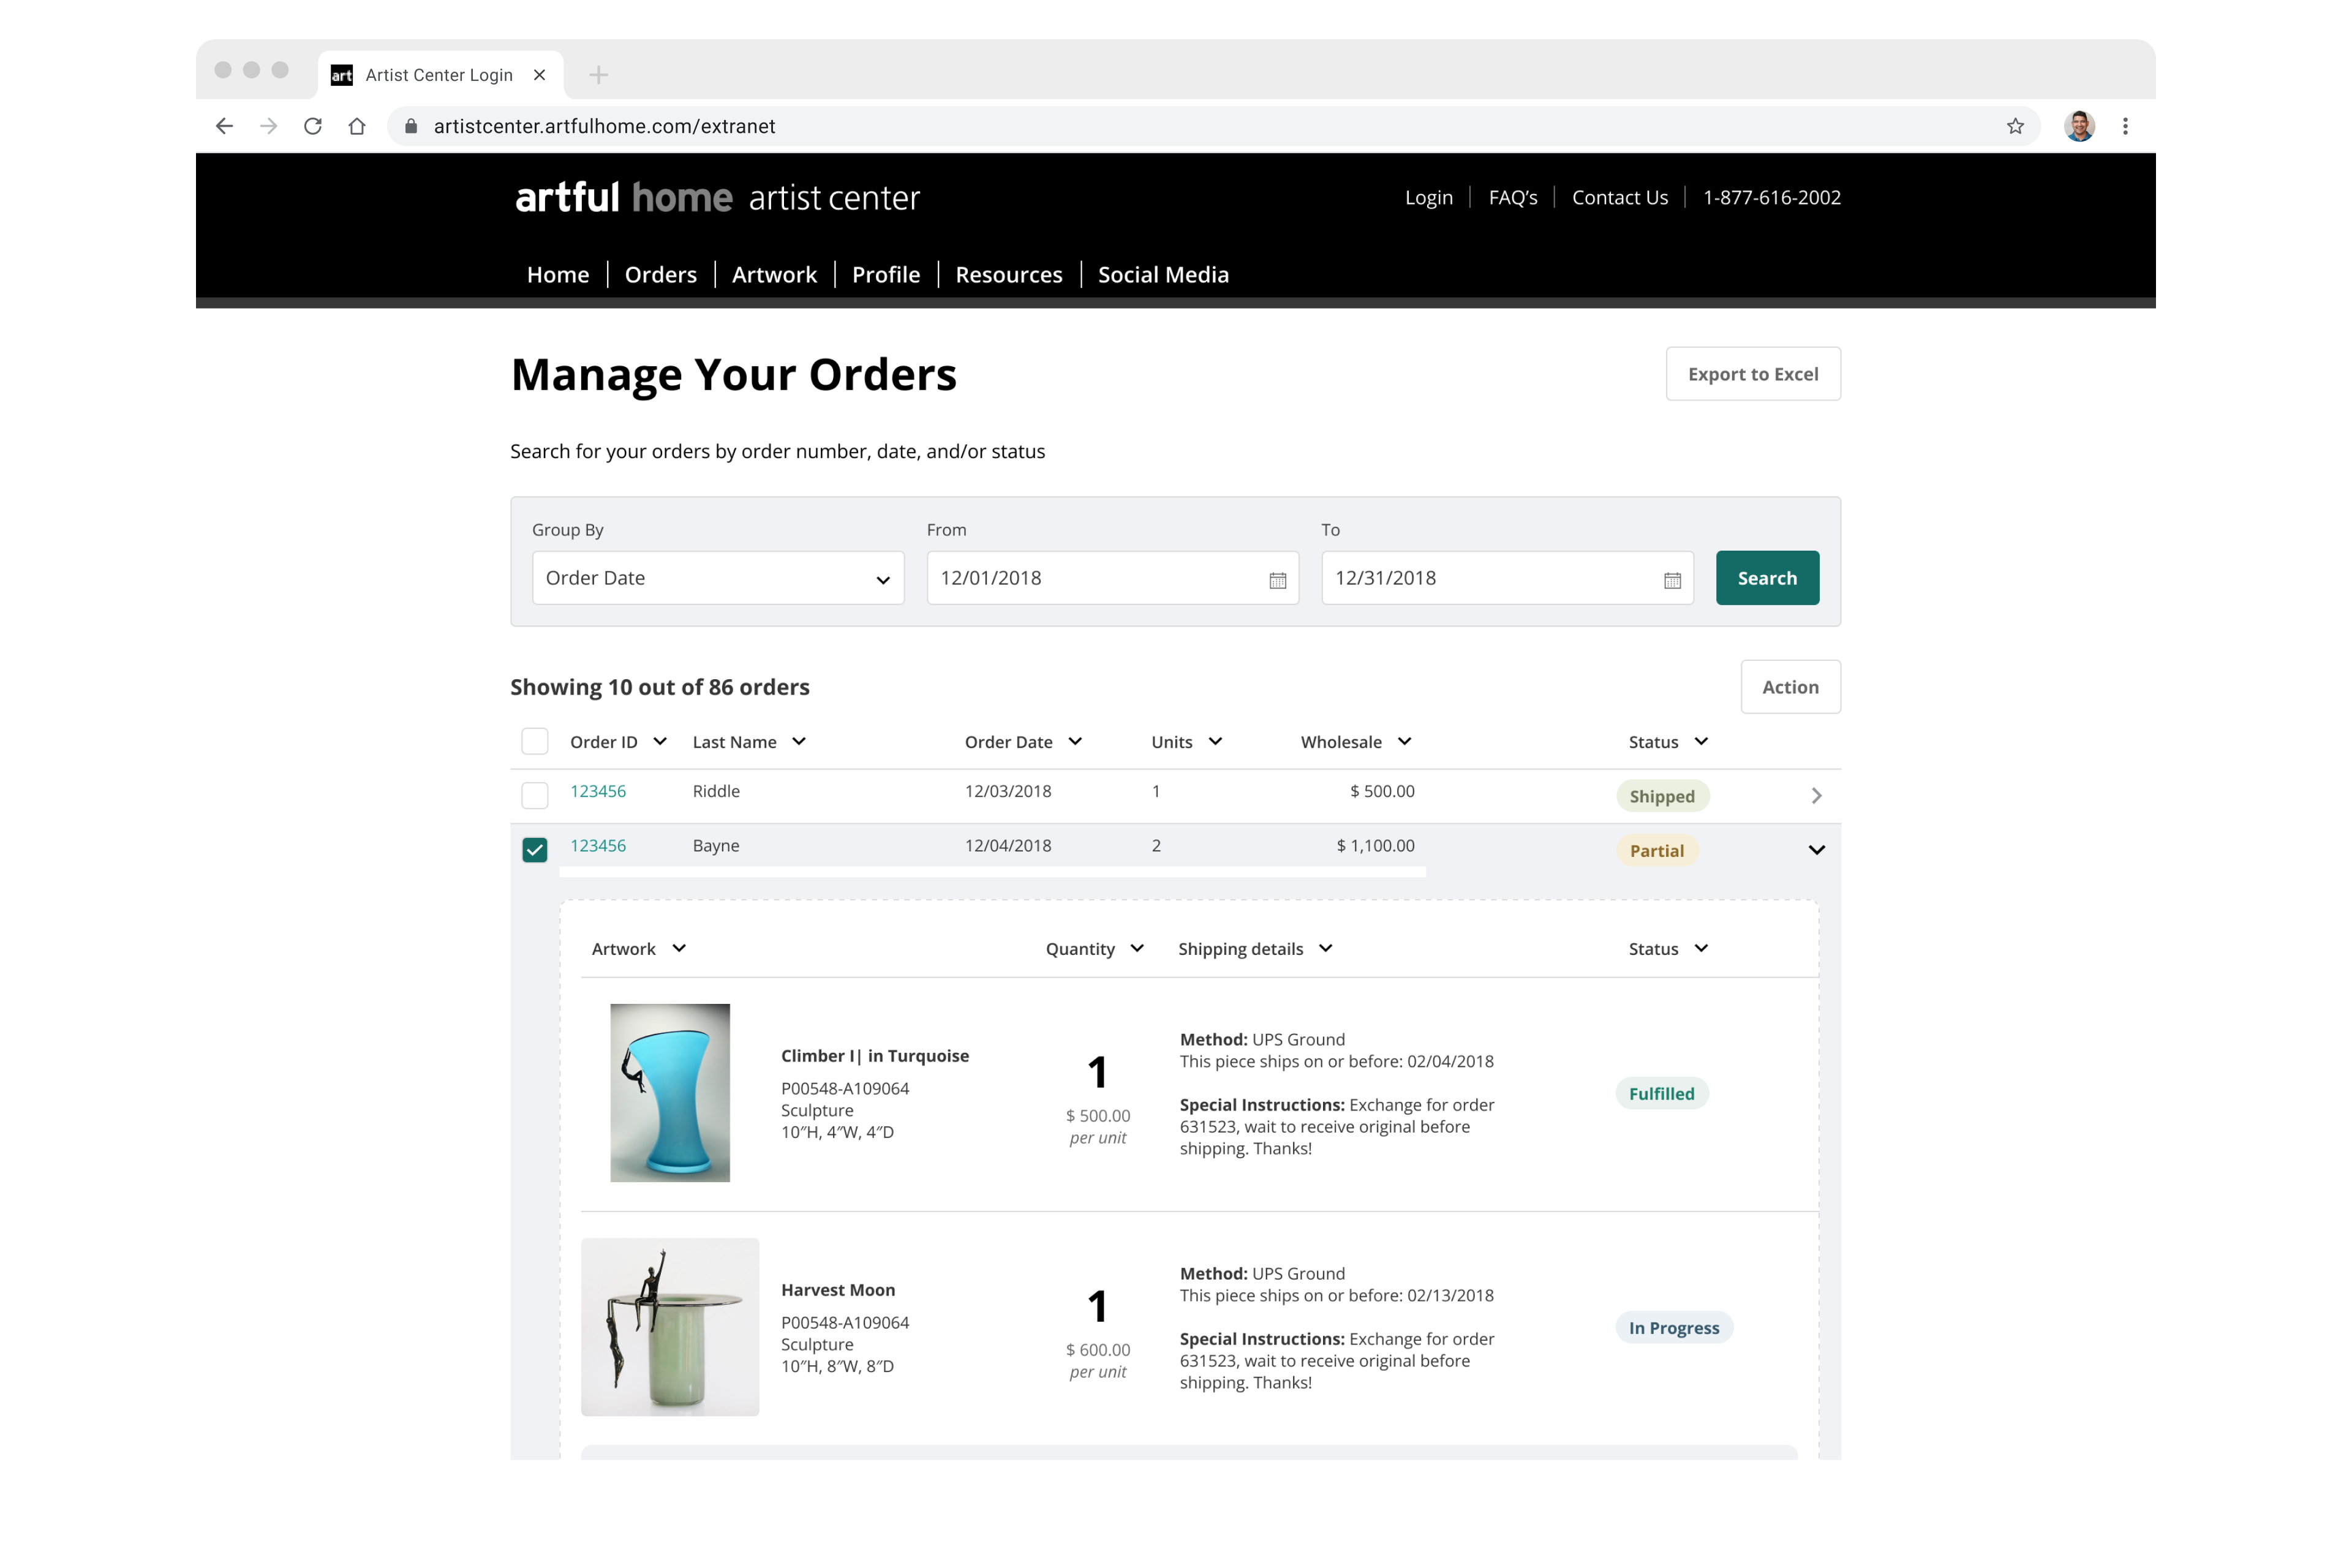Open the browser three-dot menu

coord(2125,126)
